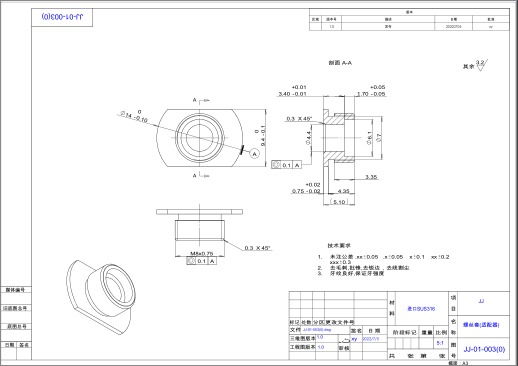
Task: Select the top view flange outline
Action: click(200, 138)
